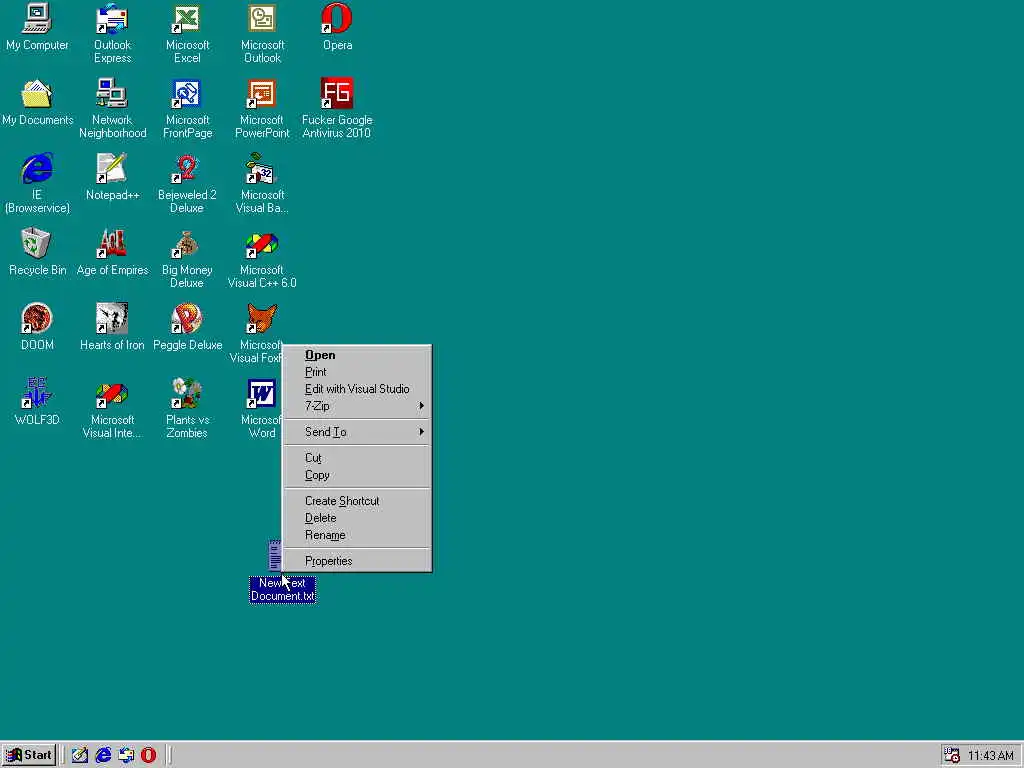Select the Microsoft Word desktop shortcut
The width and height of the screenshot is (1024, 768).
point(261,393)
